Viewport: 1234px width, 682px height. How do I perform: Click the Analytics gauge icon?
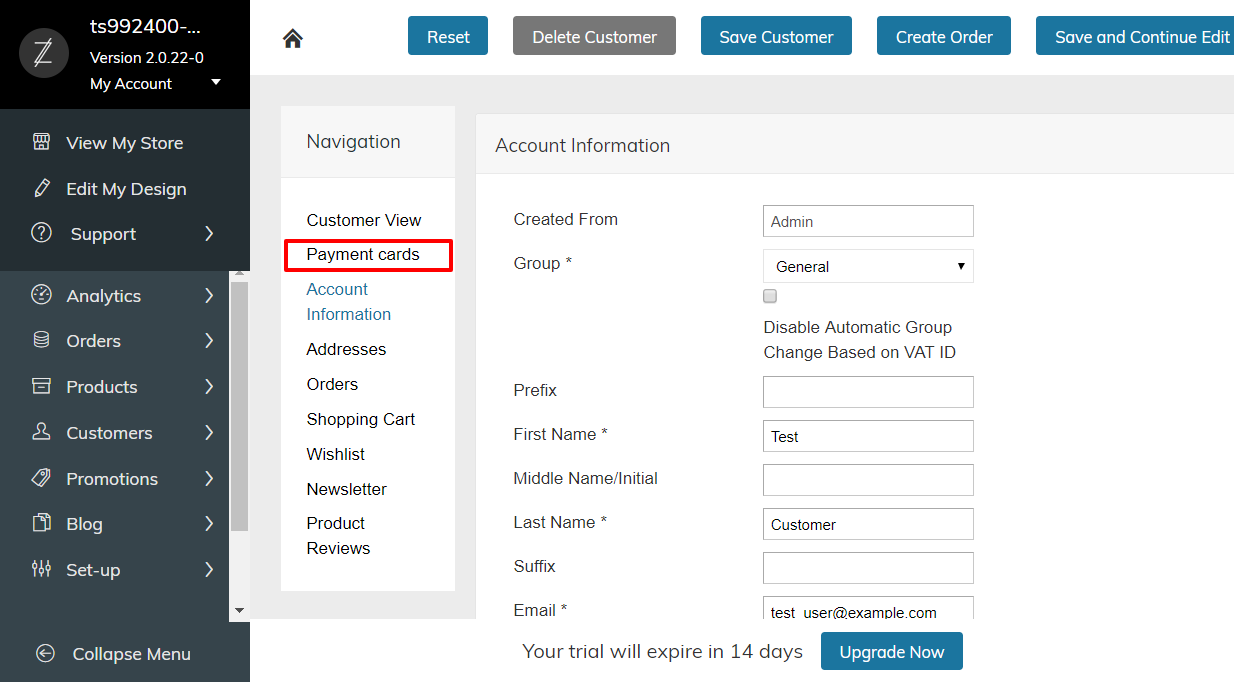point(41,295)
